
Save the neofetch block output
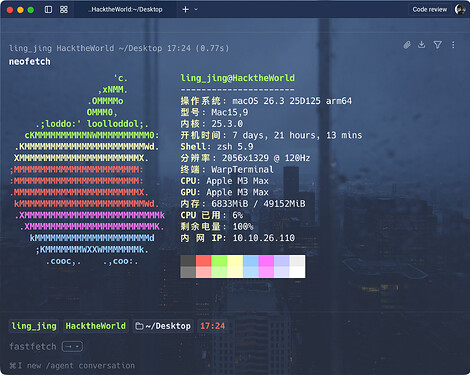[422, 45]
